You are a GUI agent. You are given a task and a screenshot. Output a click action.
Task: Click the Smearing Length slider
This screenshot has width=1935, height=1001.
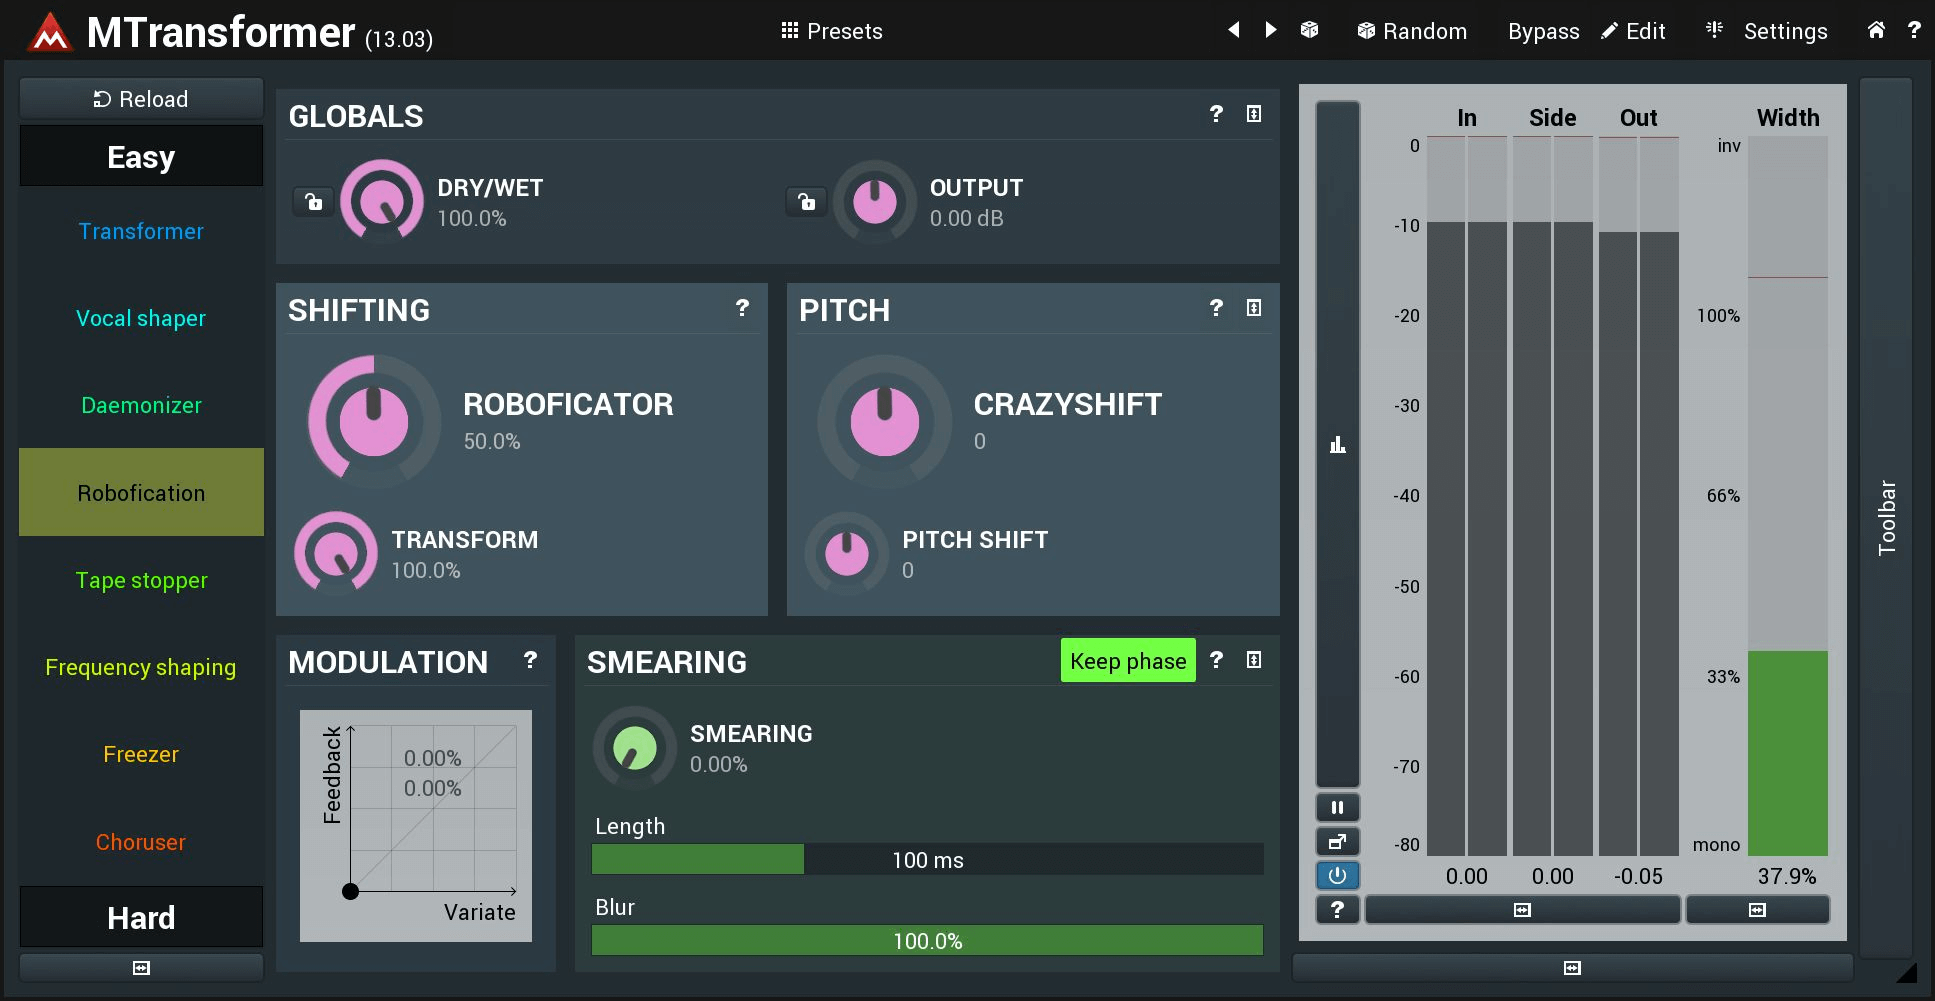927,860
